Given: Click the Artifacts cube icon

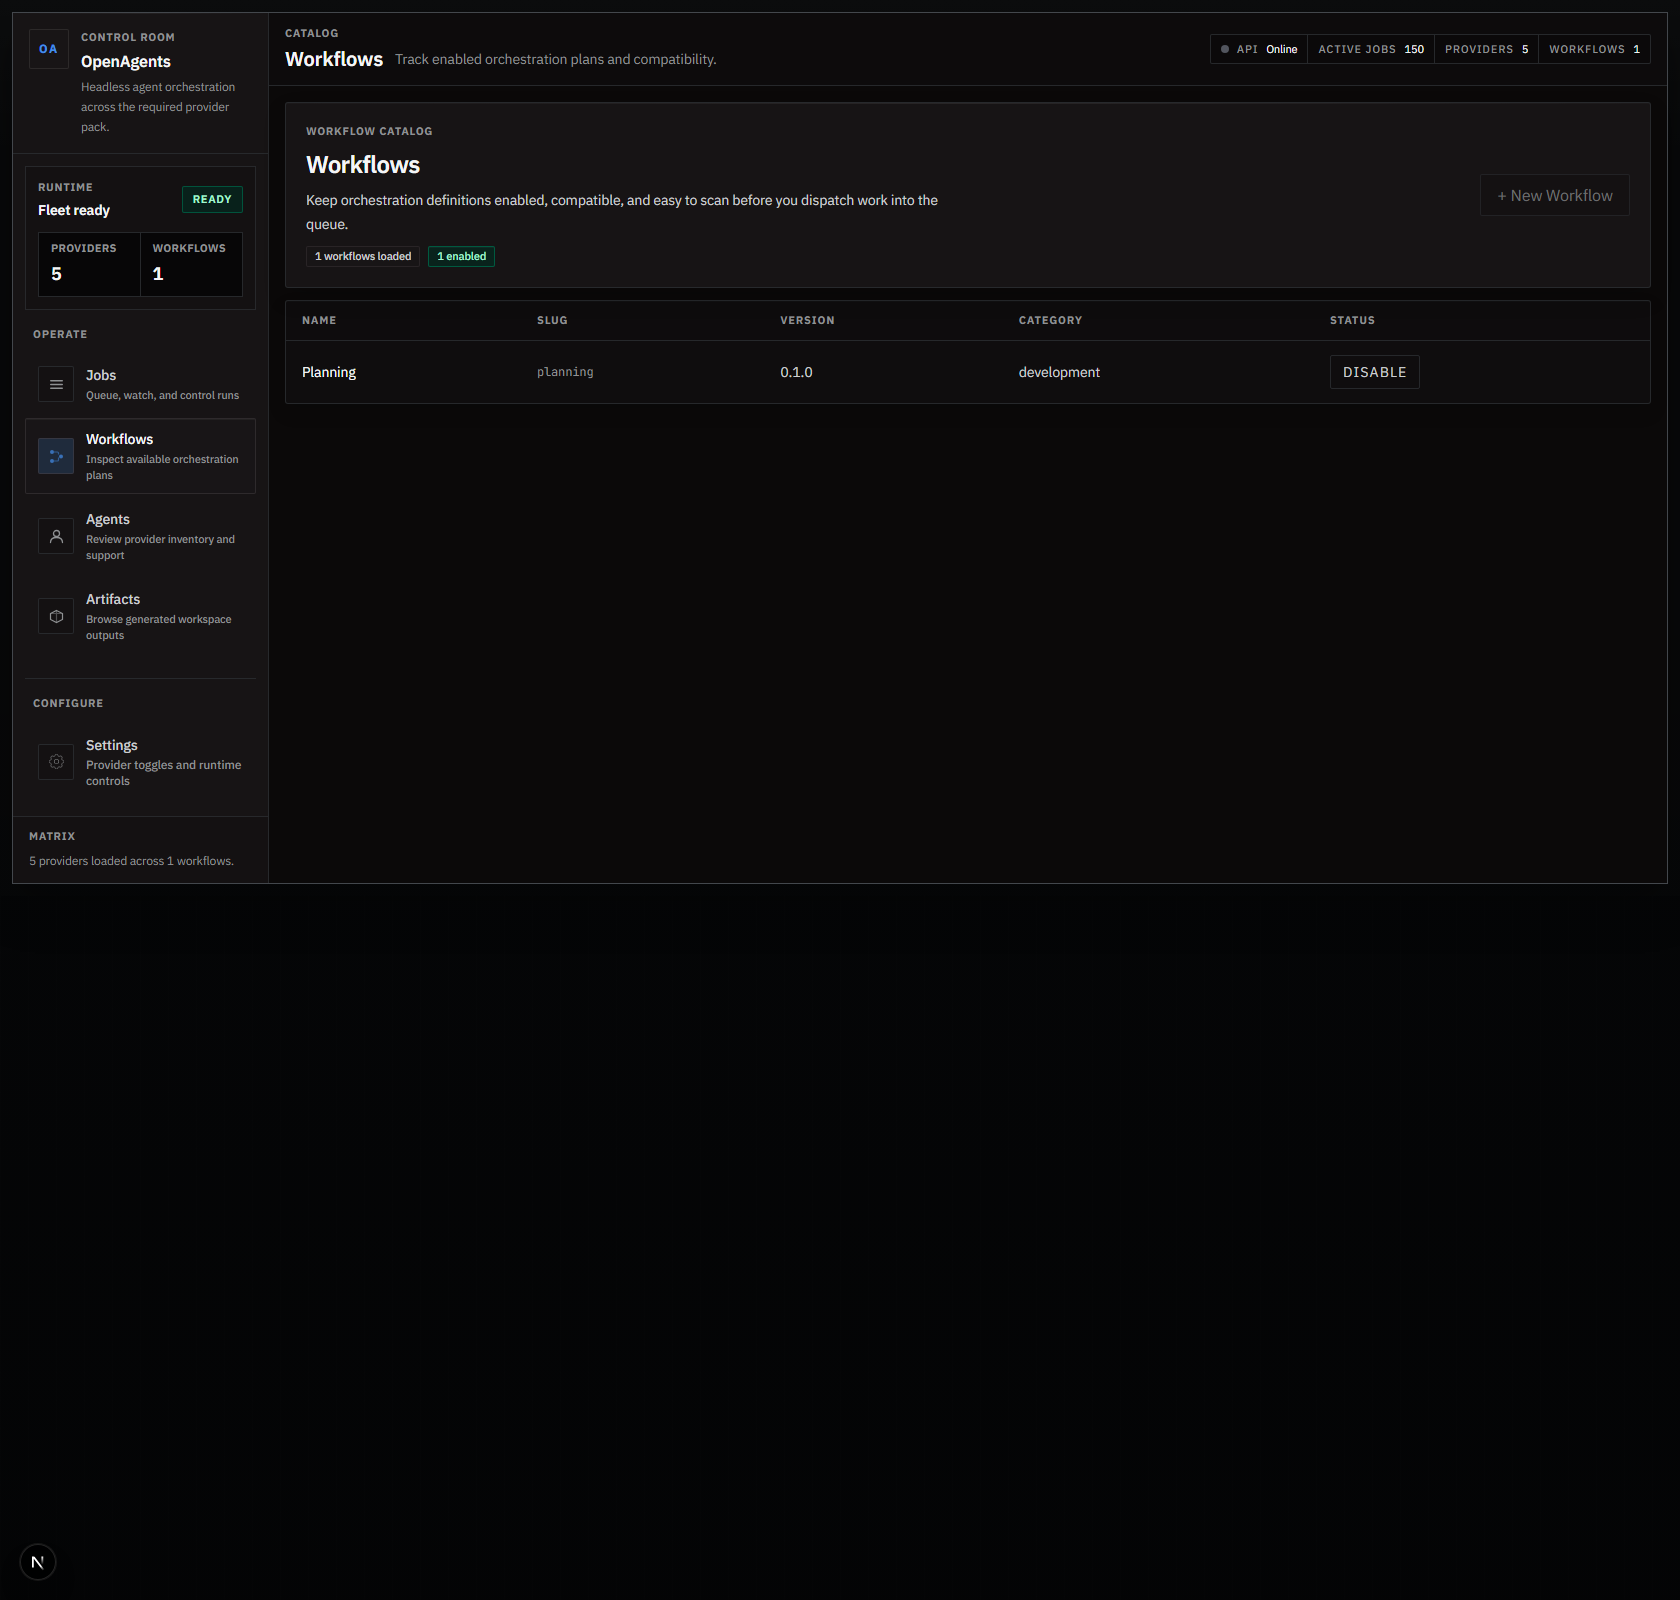Looking at the screenshot, I should 56,616.
